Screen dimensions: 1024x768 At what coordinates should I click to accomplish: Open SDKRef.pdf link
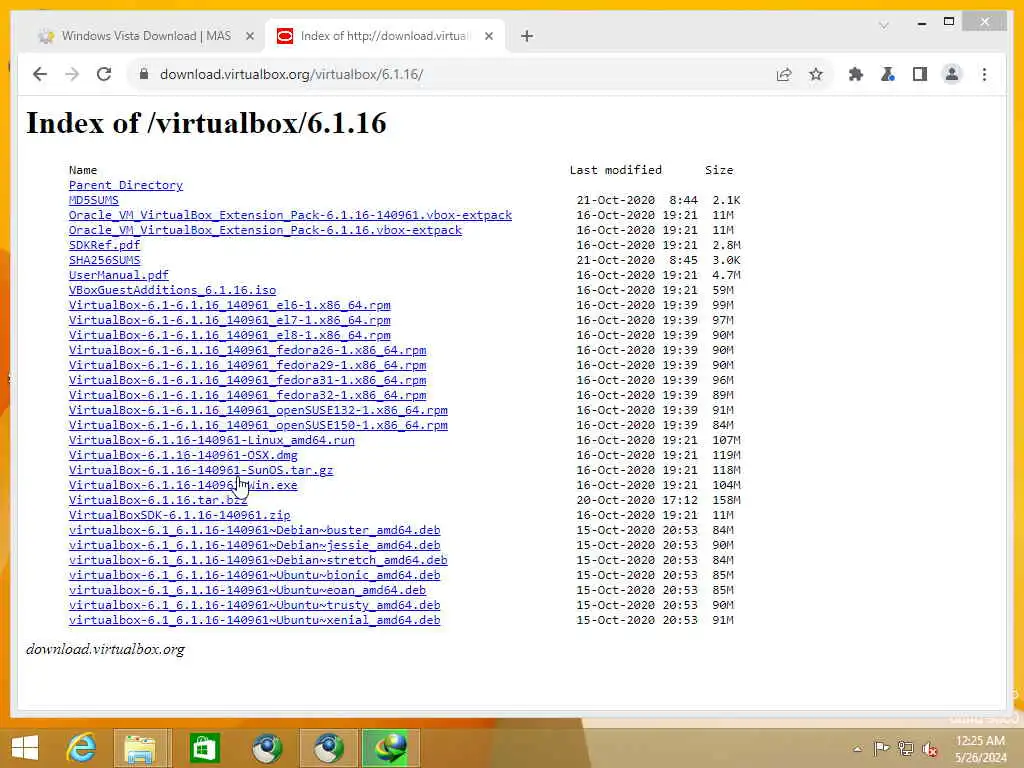point(104,246)
